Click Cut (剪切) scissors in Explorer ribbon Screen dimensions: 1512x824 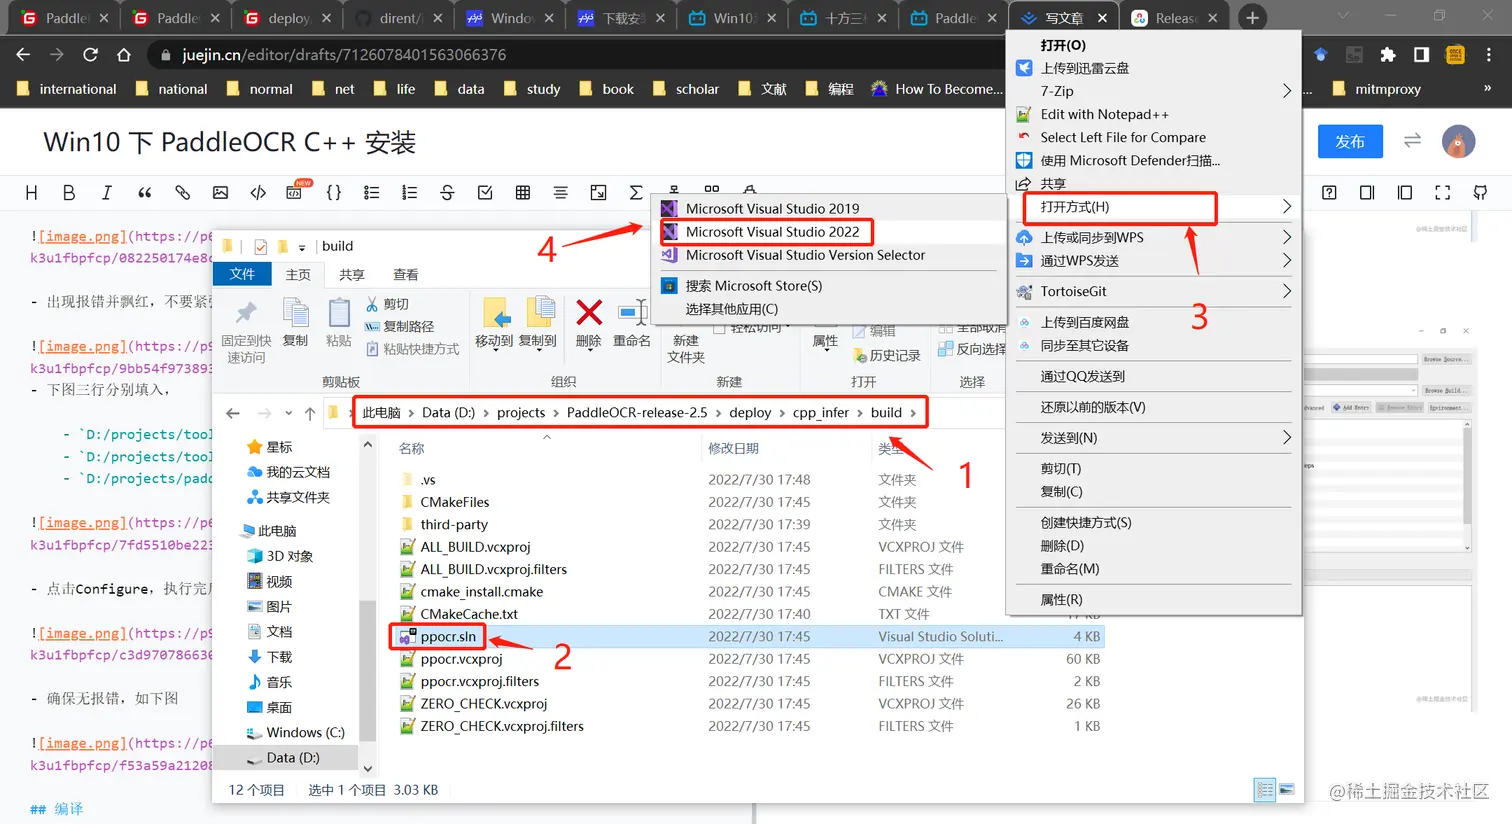(x=388, y=304)
